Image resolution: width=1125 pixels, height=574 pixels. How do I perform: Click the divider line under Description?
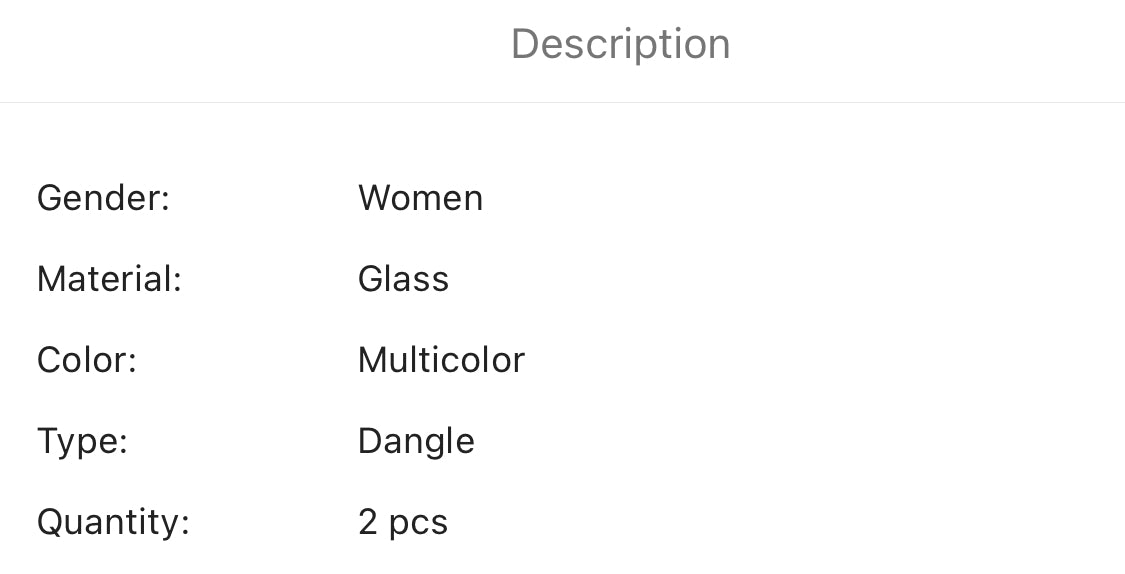click(562, 102)
